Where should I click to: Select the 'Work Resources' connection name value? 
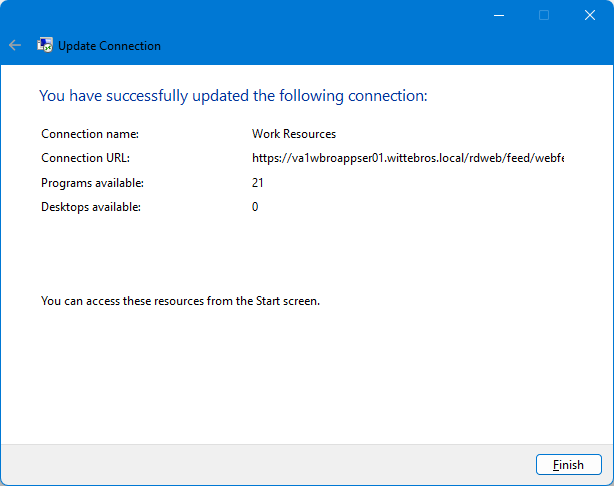pos(294,134)
